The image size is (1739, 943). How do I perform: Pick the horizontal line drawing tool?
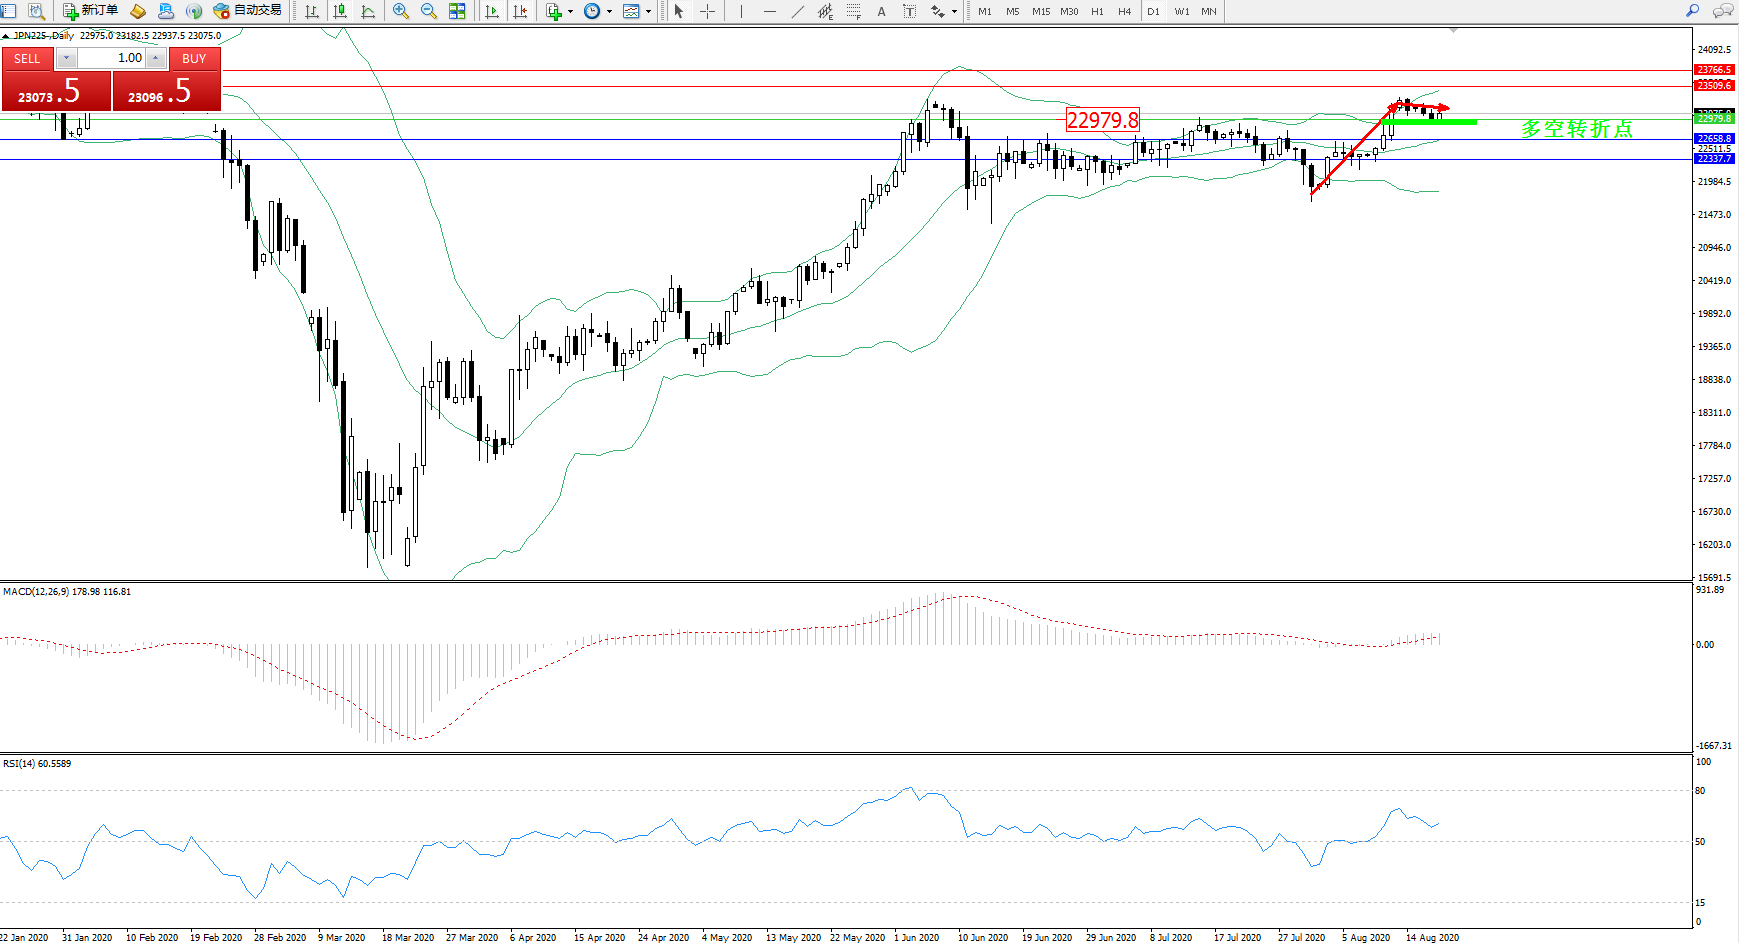click(769, 11)
